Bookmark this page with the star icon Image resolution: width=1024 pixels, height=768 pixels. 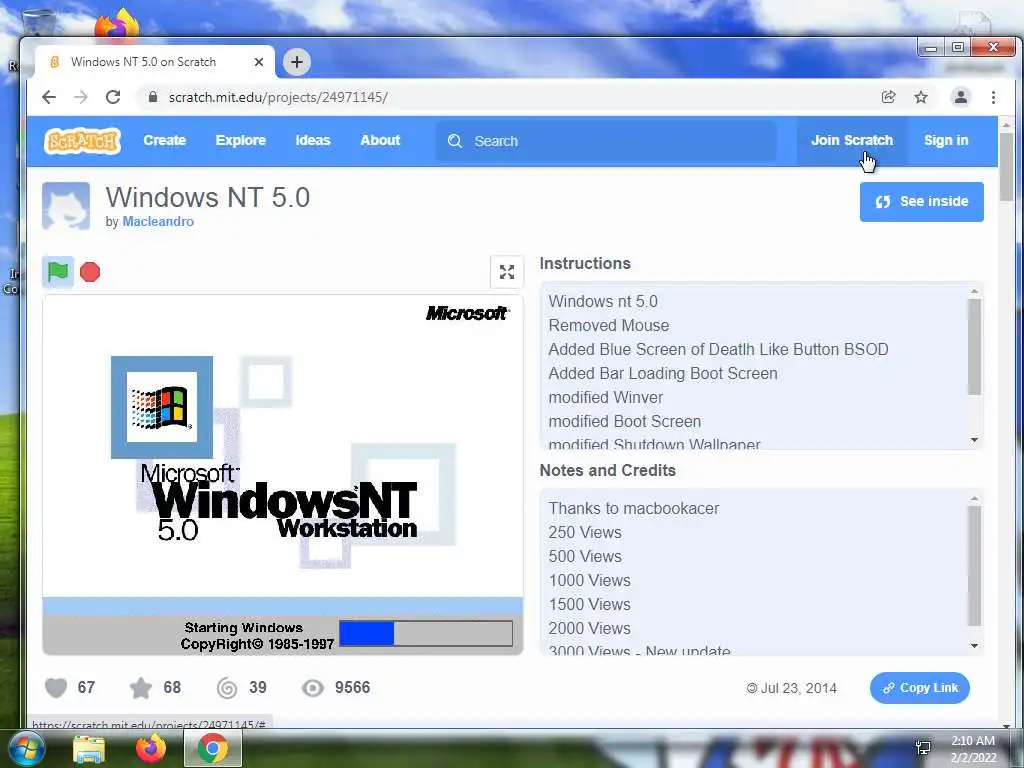click(x=921, y=97)
